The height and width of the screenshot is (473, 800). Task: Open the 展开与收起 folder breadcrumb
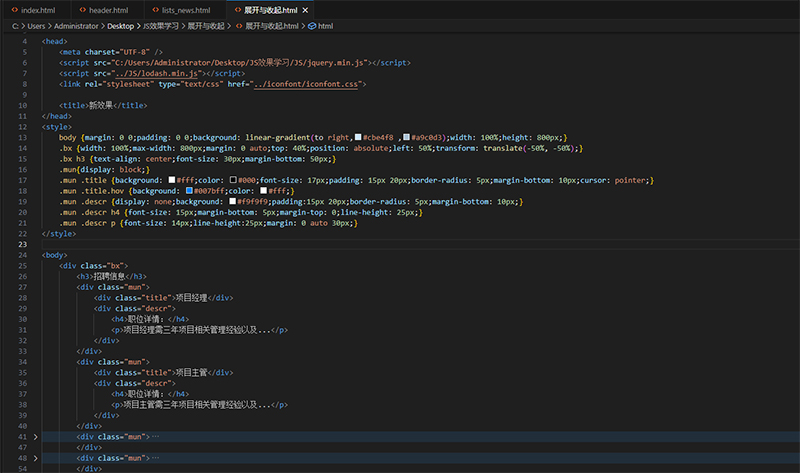[206, 26]
